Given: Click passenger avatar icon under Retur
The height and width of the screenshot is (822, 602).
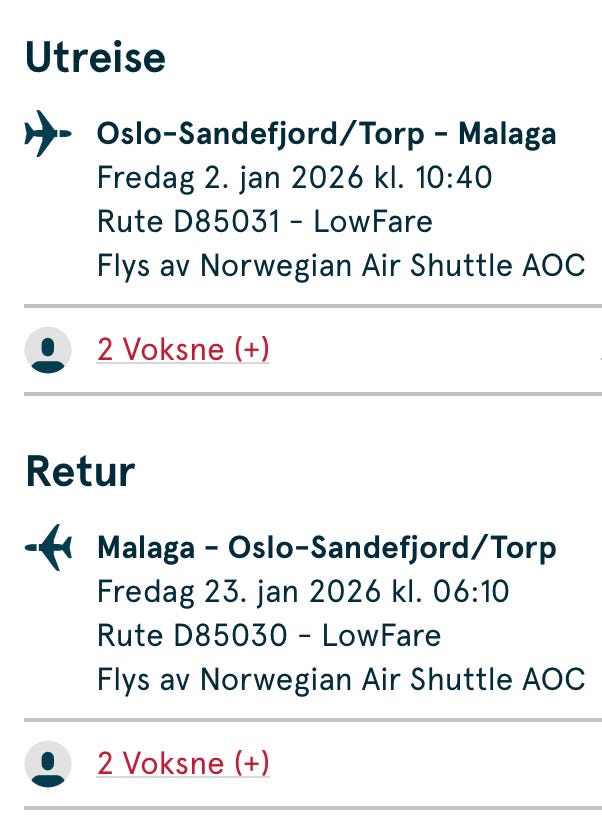Looking at the screenshot, I should 48,764.
